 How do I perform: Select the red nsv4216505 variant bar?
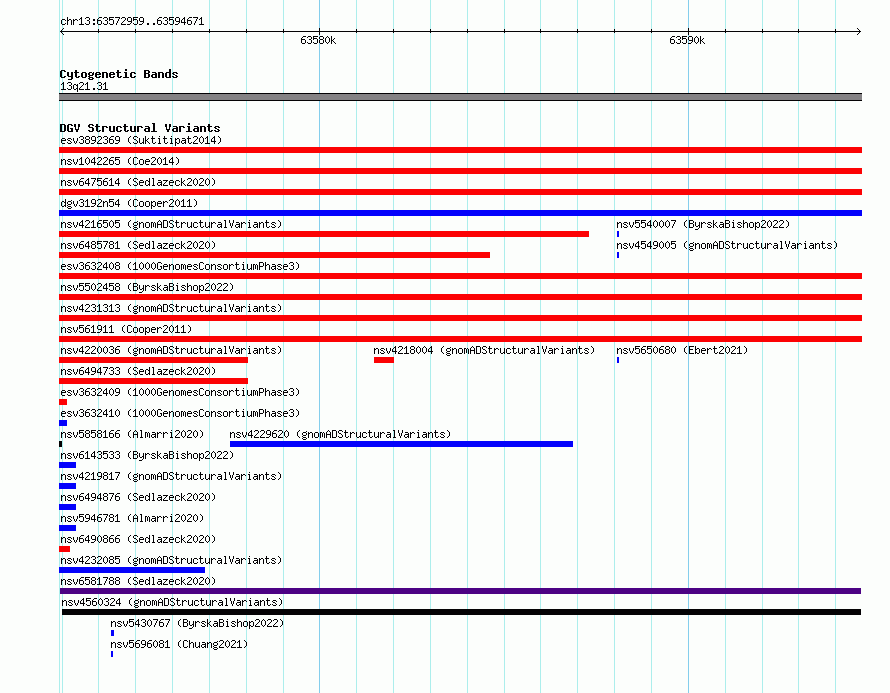324,234
